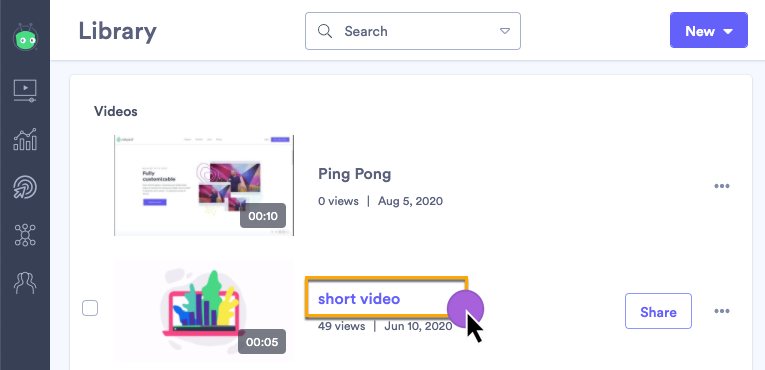
Task: Open the integrations network sidebar icon
Action: point(25,235)
